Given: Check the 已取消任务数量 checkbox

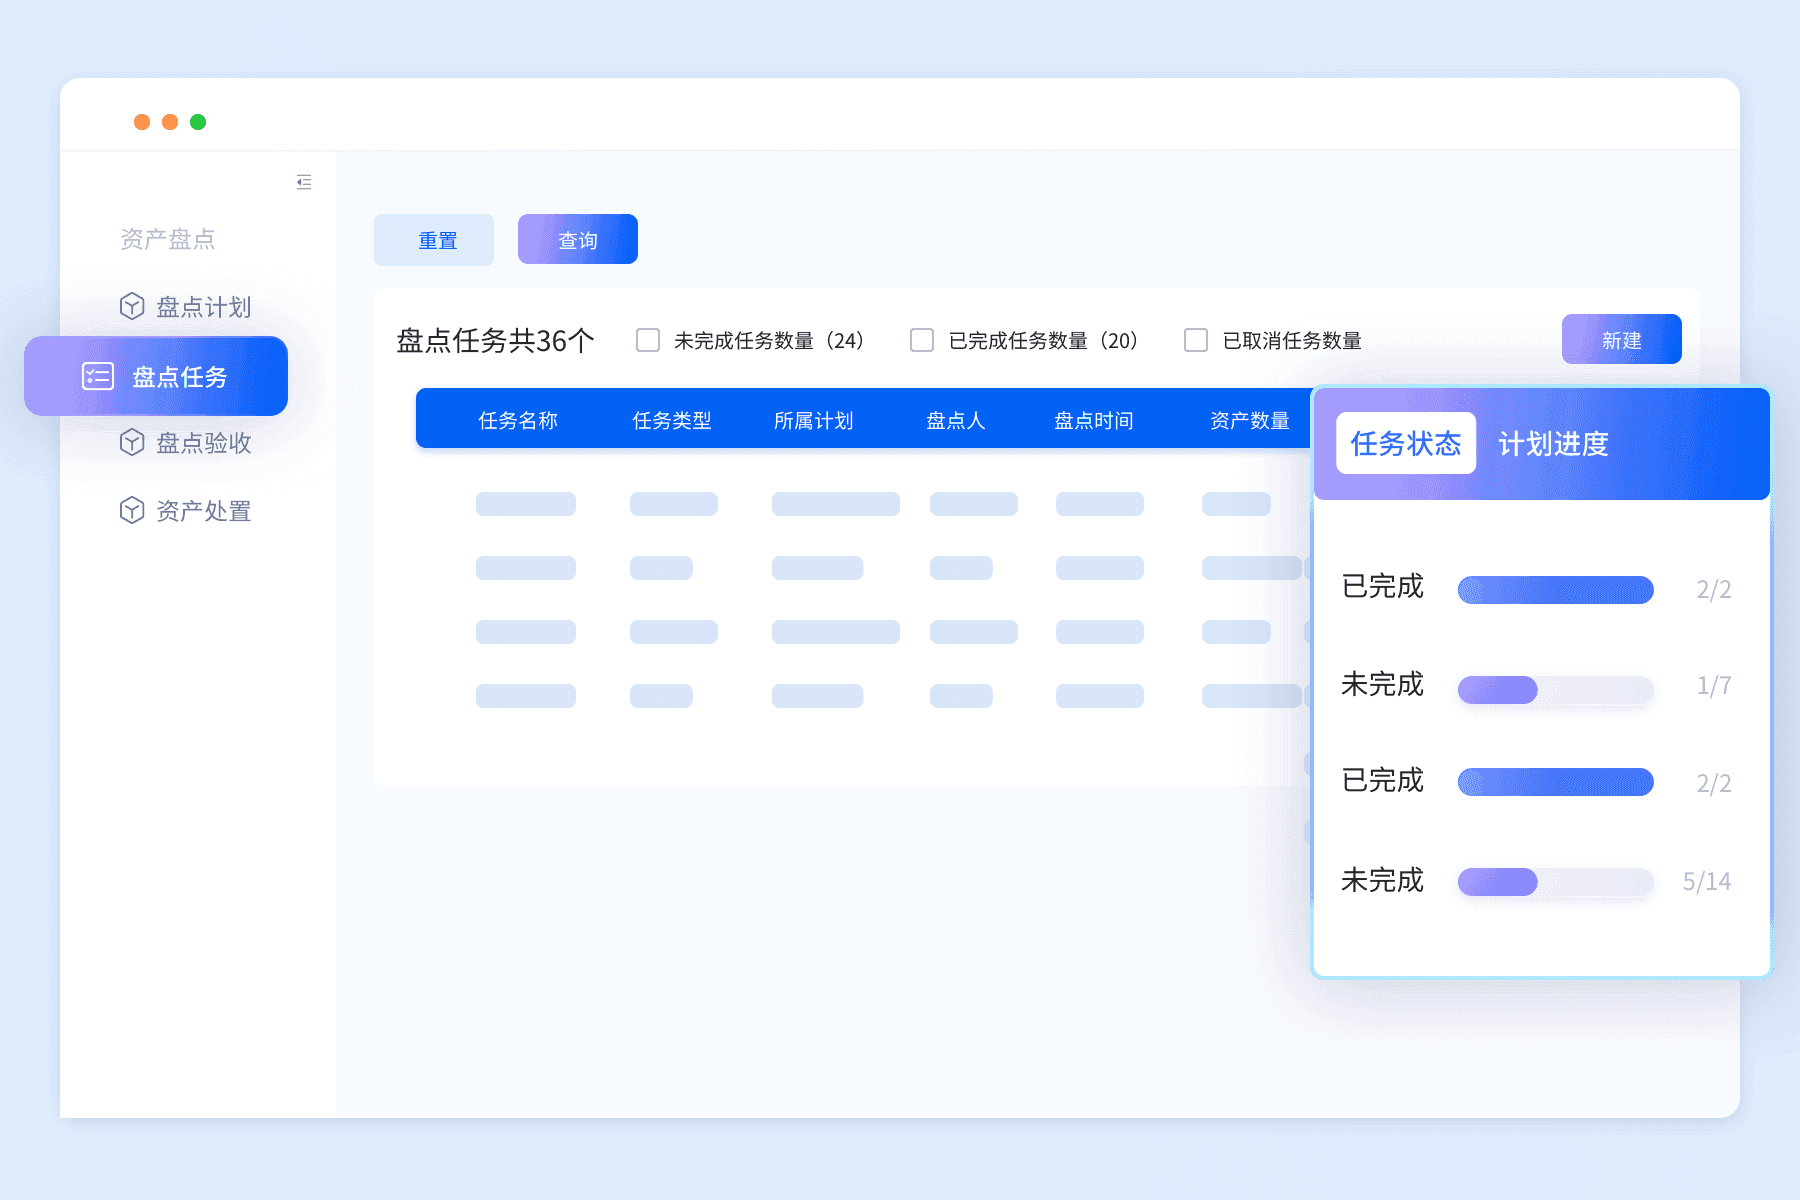Looking at the screenshot, I should coord(1196,340).
